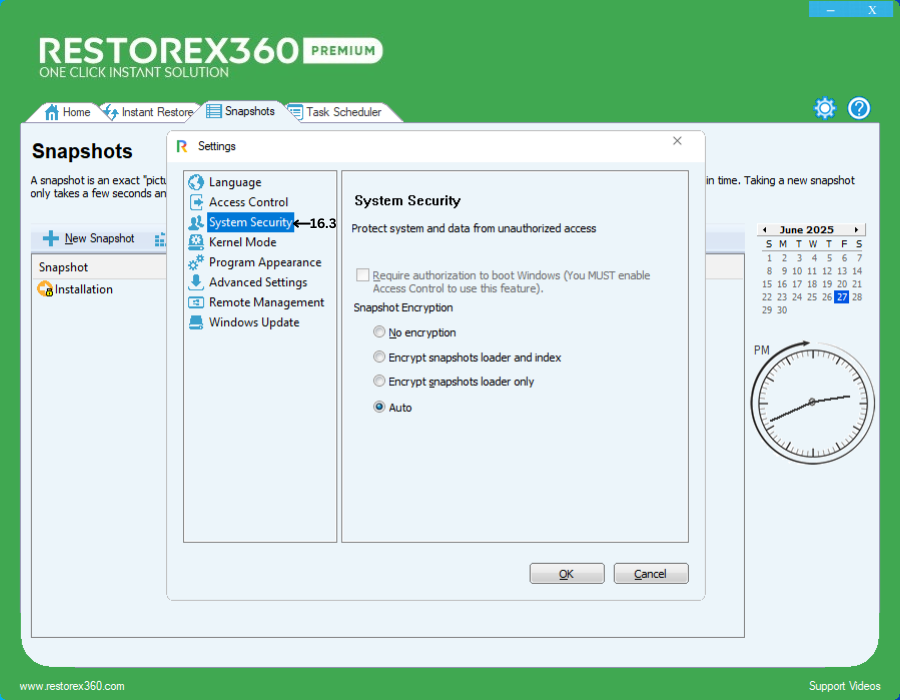The width and height of the screenshot is (900, 700).
Task: Open help with the question mark icon
Action: point(859,109)
